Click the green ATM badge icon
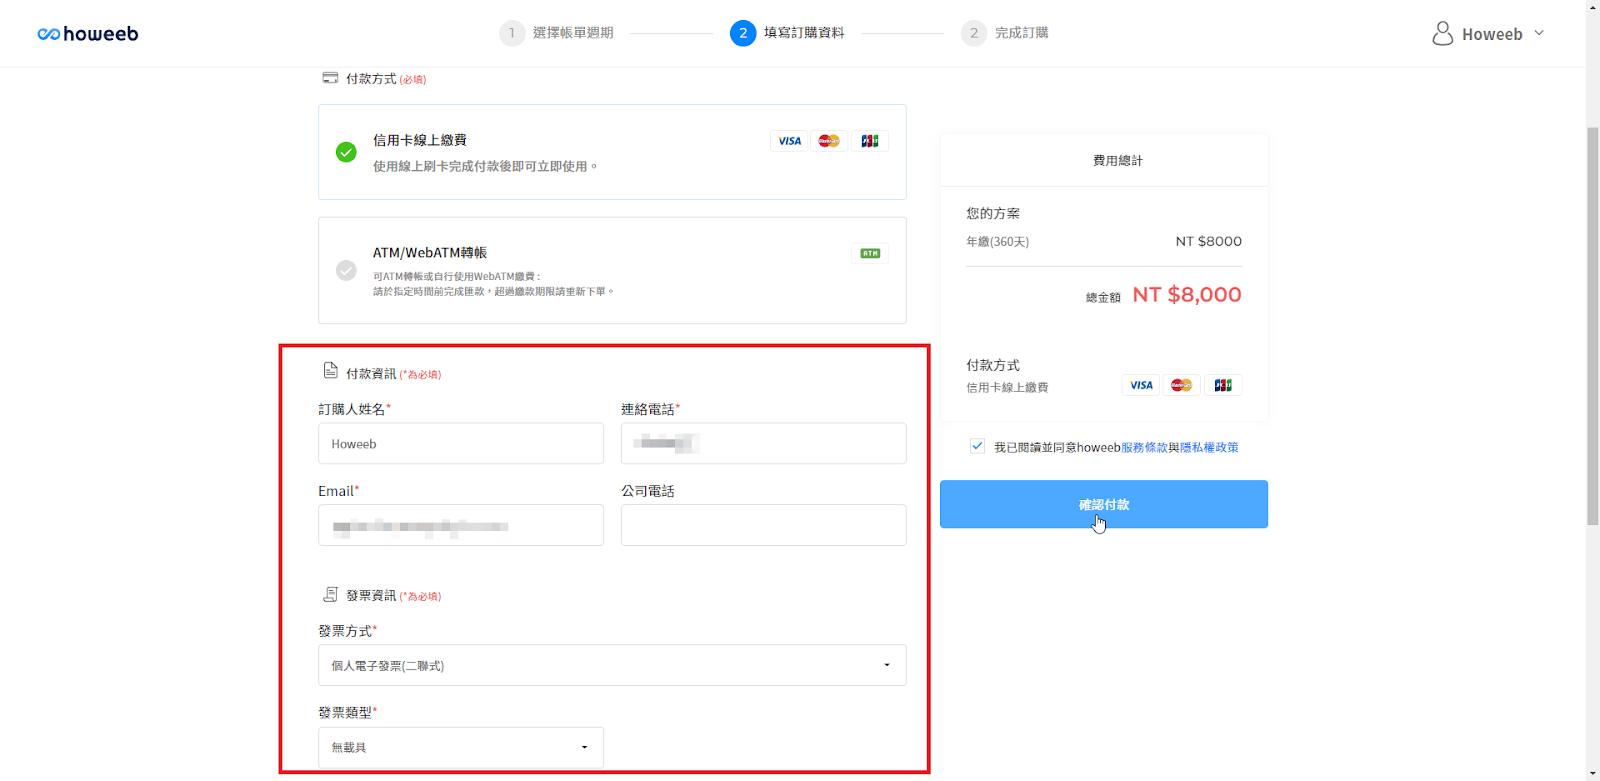1600x781 pixels. [870, 253]
